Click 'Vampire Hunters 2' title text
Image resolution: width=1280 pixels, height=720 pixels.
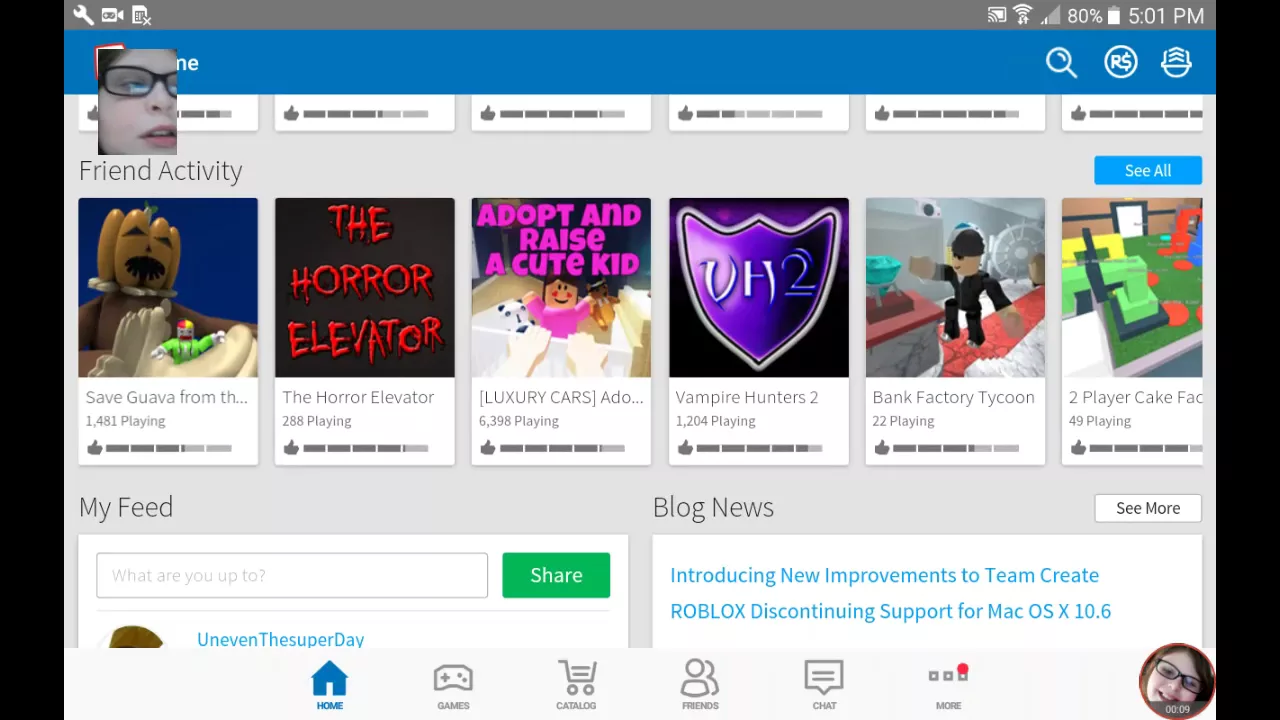pyautogui.click(x=747, y=397)
